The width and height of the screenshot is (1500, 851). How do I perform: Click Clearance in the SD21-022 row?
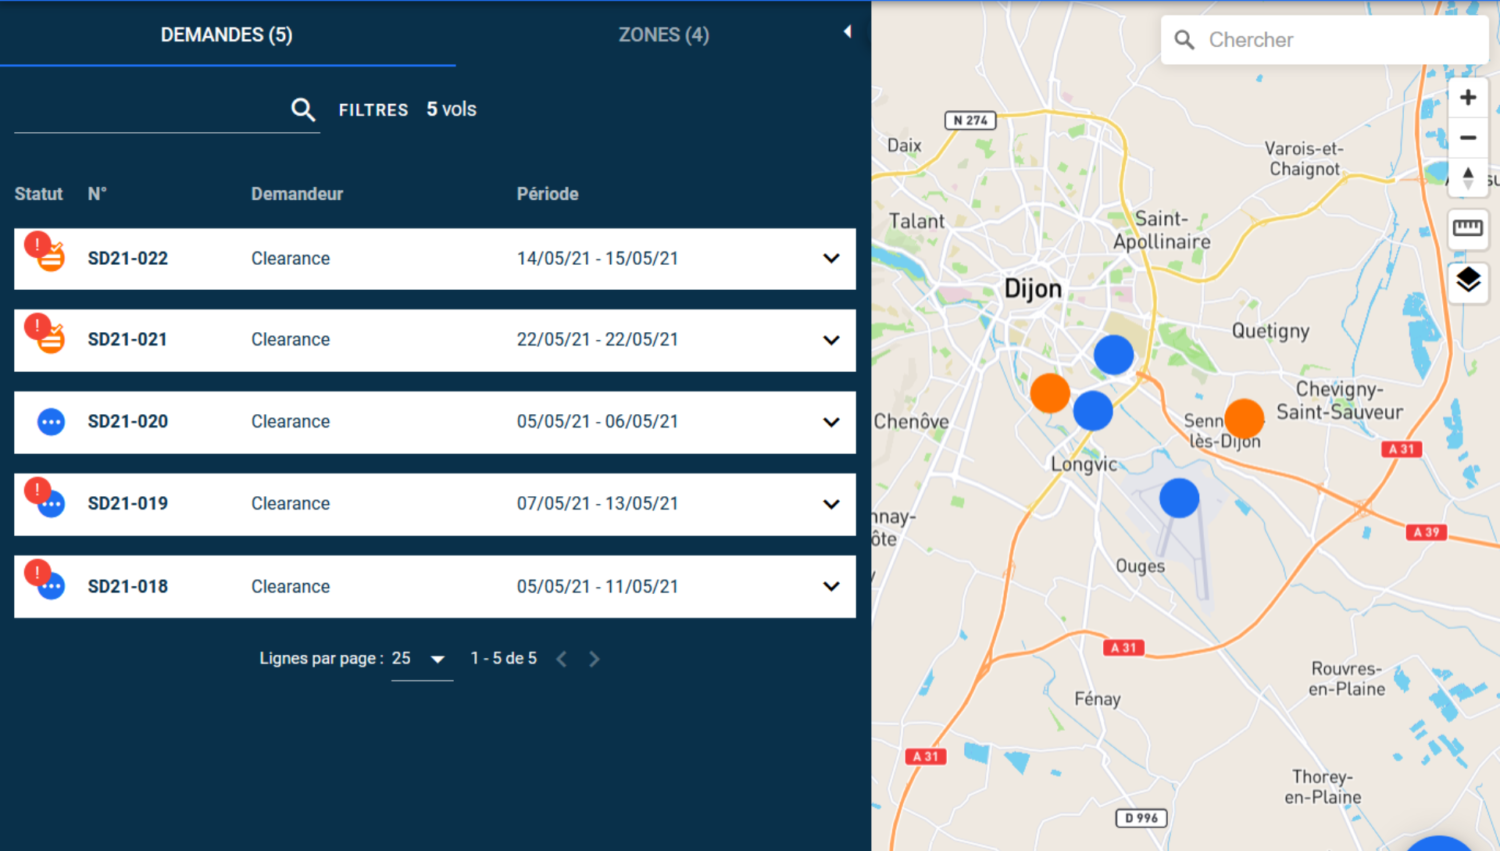click(x=290, y=258)
